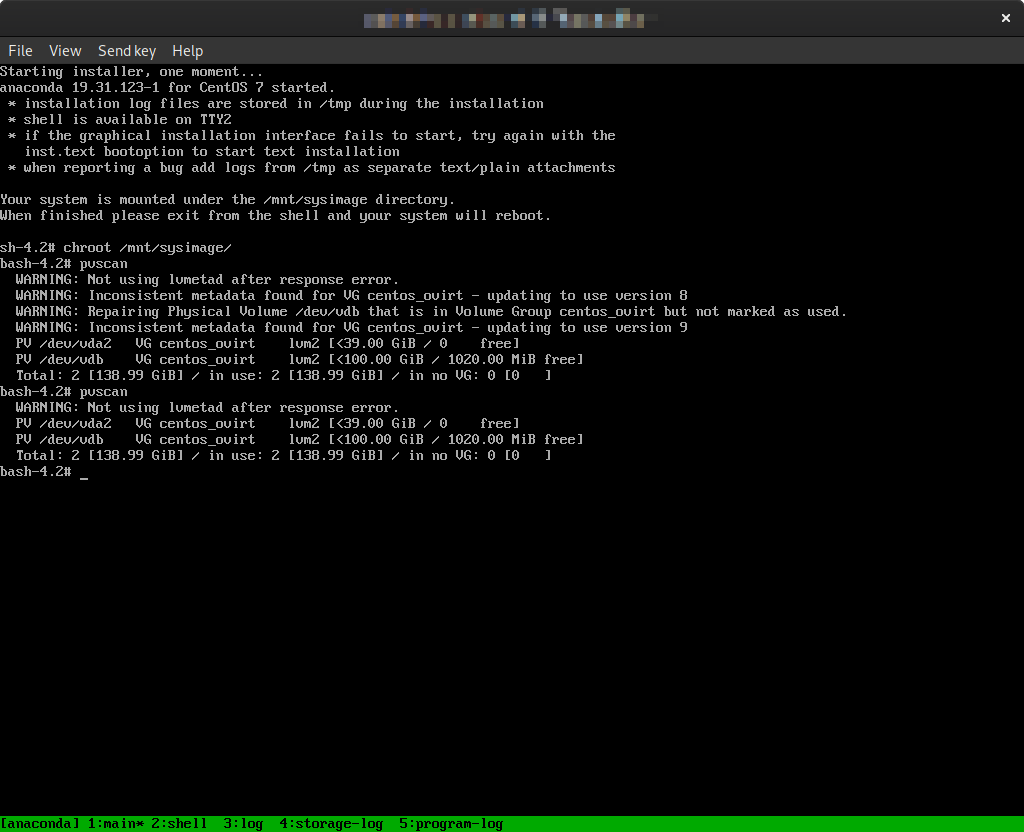Click the warning mentioning 'use version 9'
The image size is (1024, 832).
pyautogui.click(x=350, y=328)
